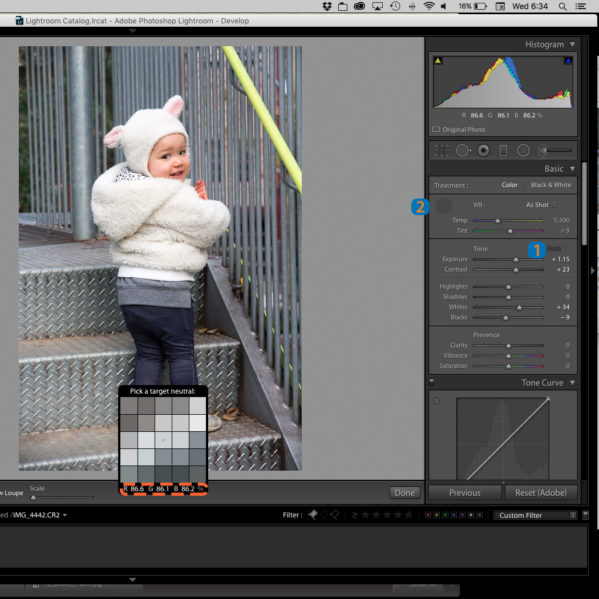Toggle the Tone Curve panel on/off switch

[x=432, y=381]
